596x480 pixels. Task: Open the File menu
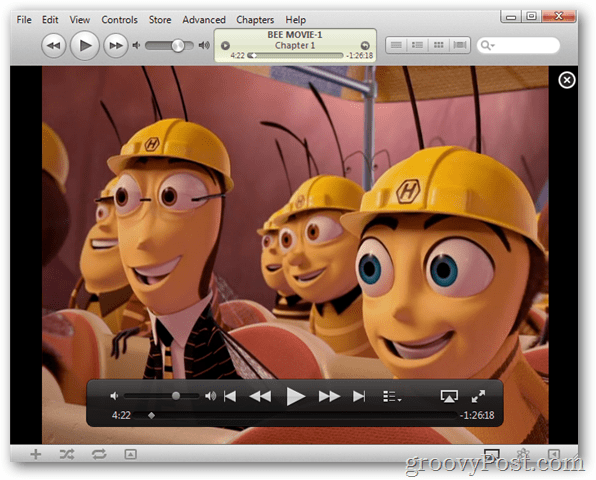[24, 20]
